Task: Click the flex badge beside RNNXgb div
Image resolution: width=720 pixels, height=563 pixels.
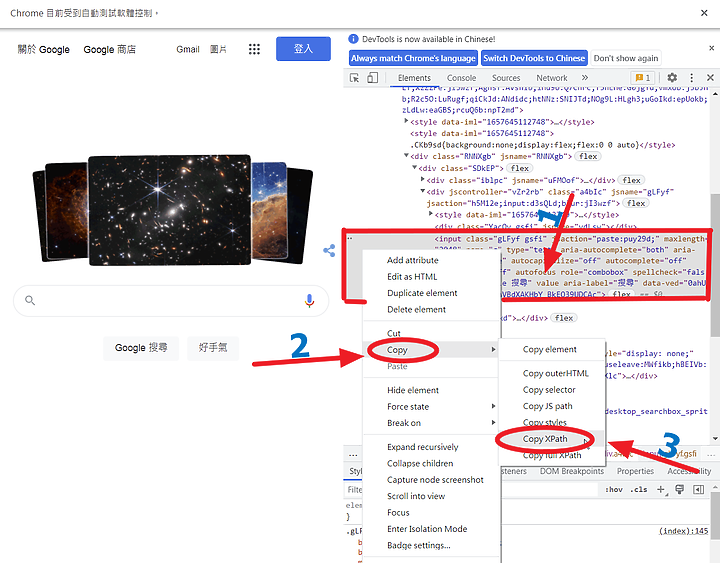Action: coord(588,157)
